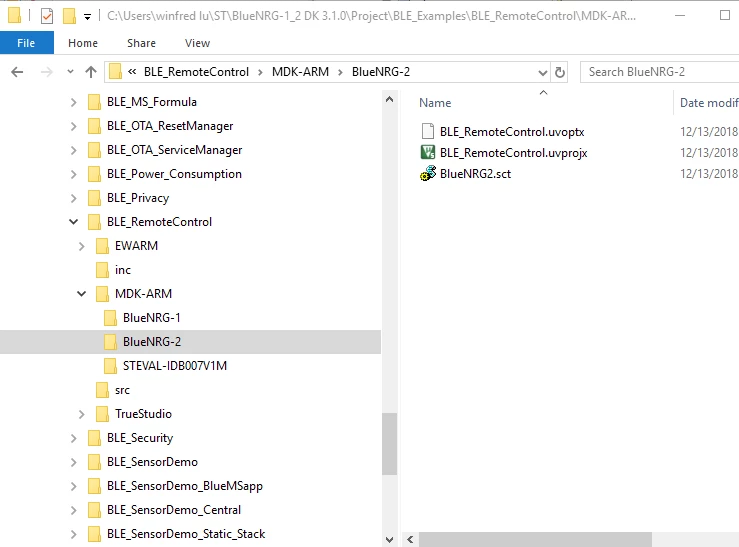Open the quick access toolbar customize arrow
Screen dimensions: 739x547
click(87, 17)
